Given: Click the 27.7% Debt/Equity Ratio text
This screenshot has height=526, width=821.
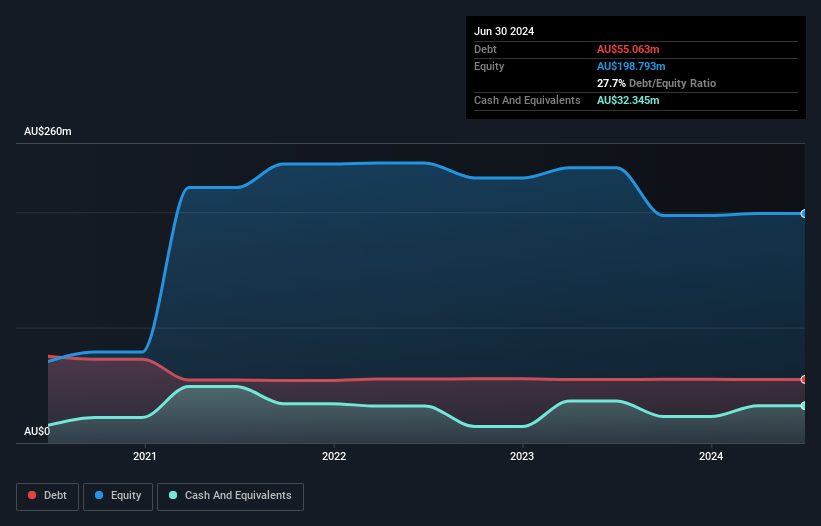Looking at the screenshot, I should pyautogui.click(x=656, y=83).
